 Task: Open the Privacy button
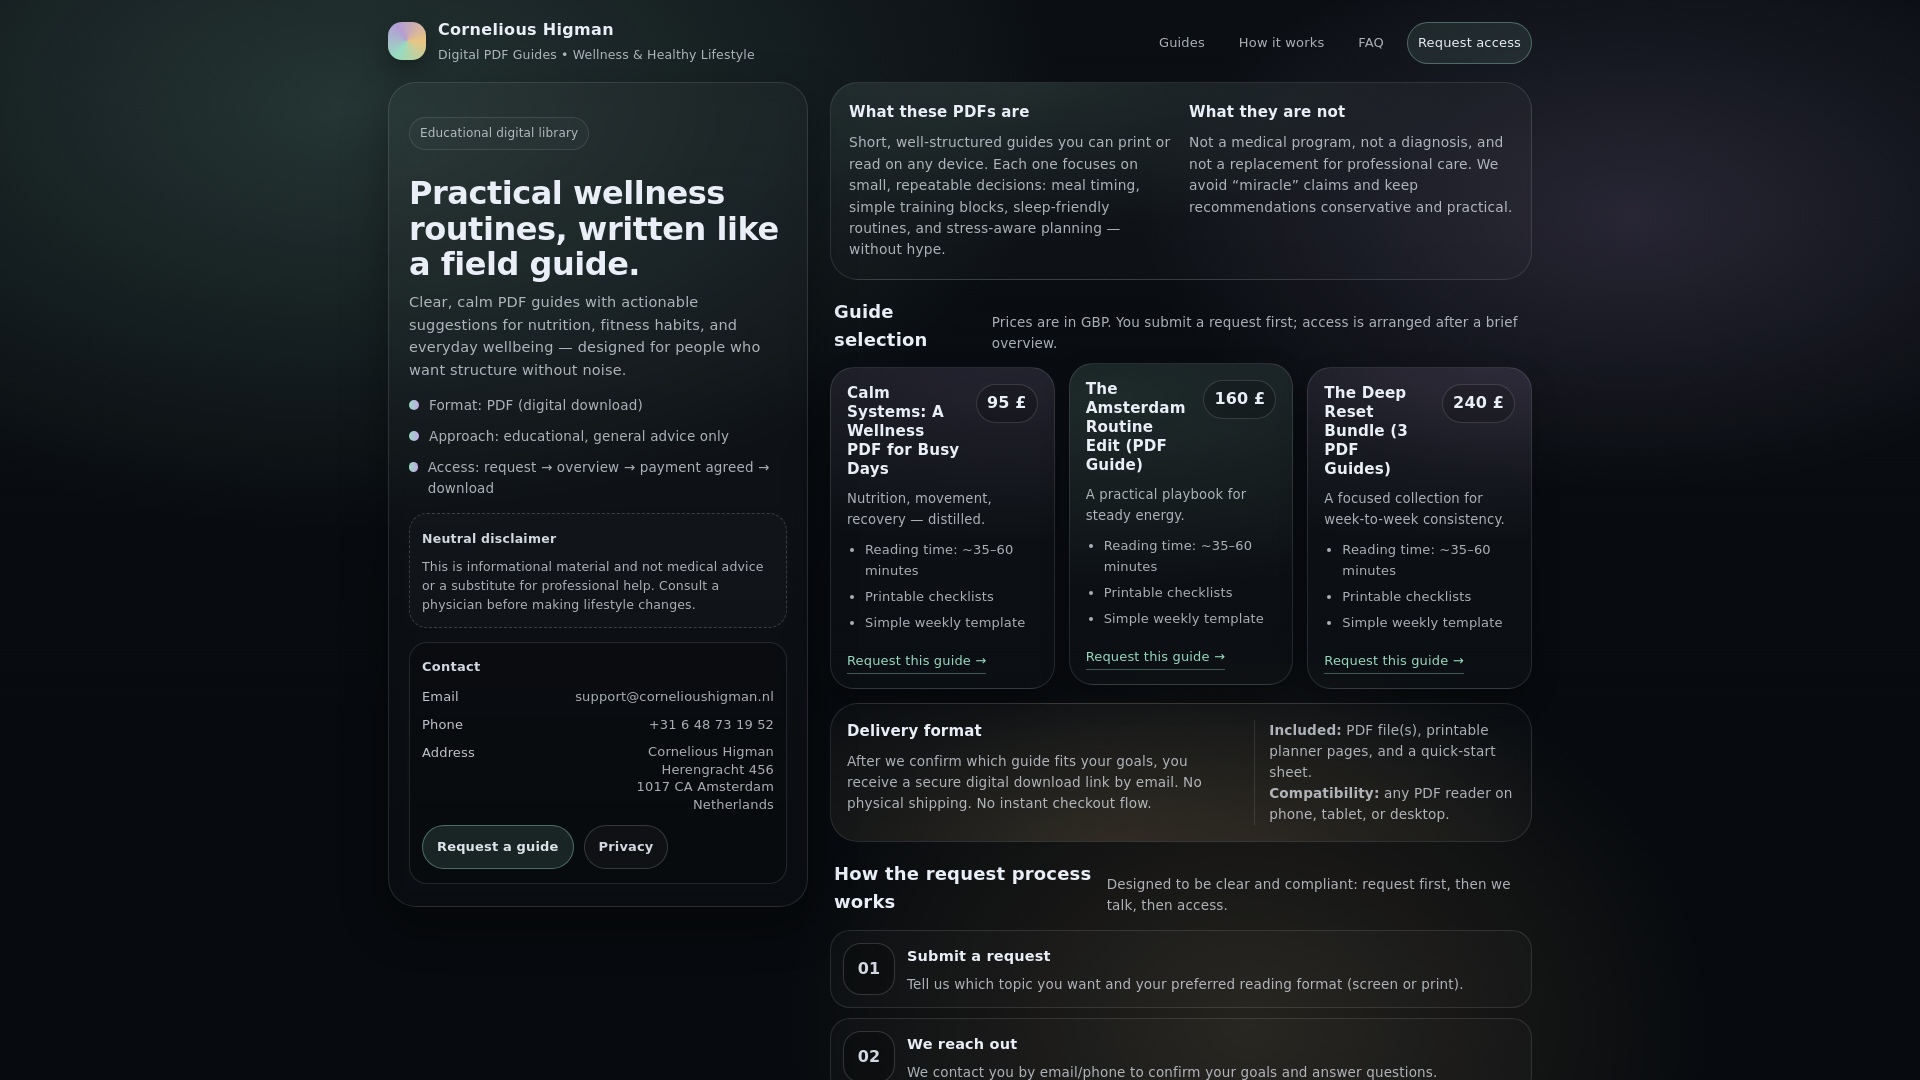coord(625,847)
